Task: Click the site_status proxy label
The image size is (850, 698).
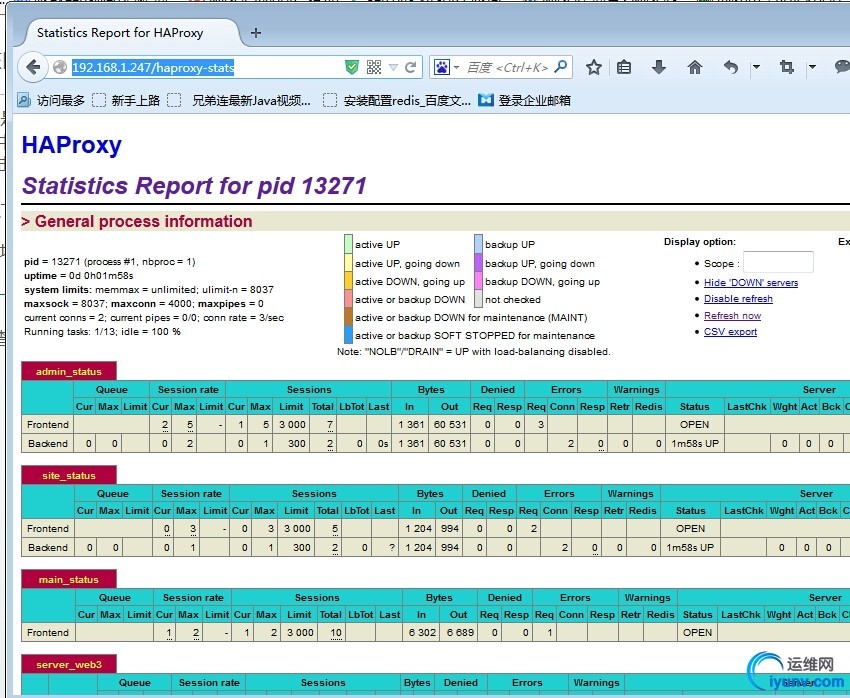Action: 69,475
